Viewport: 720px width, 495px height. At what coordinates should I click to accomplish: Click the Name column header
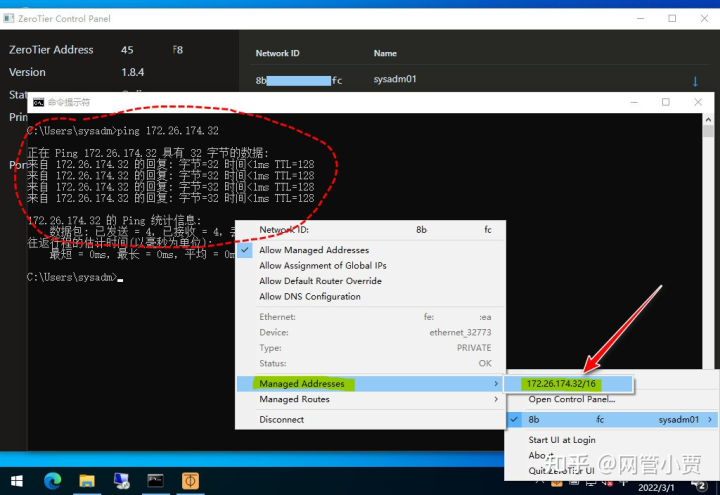point(385,53)
